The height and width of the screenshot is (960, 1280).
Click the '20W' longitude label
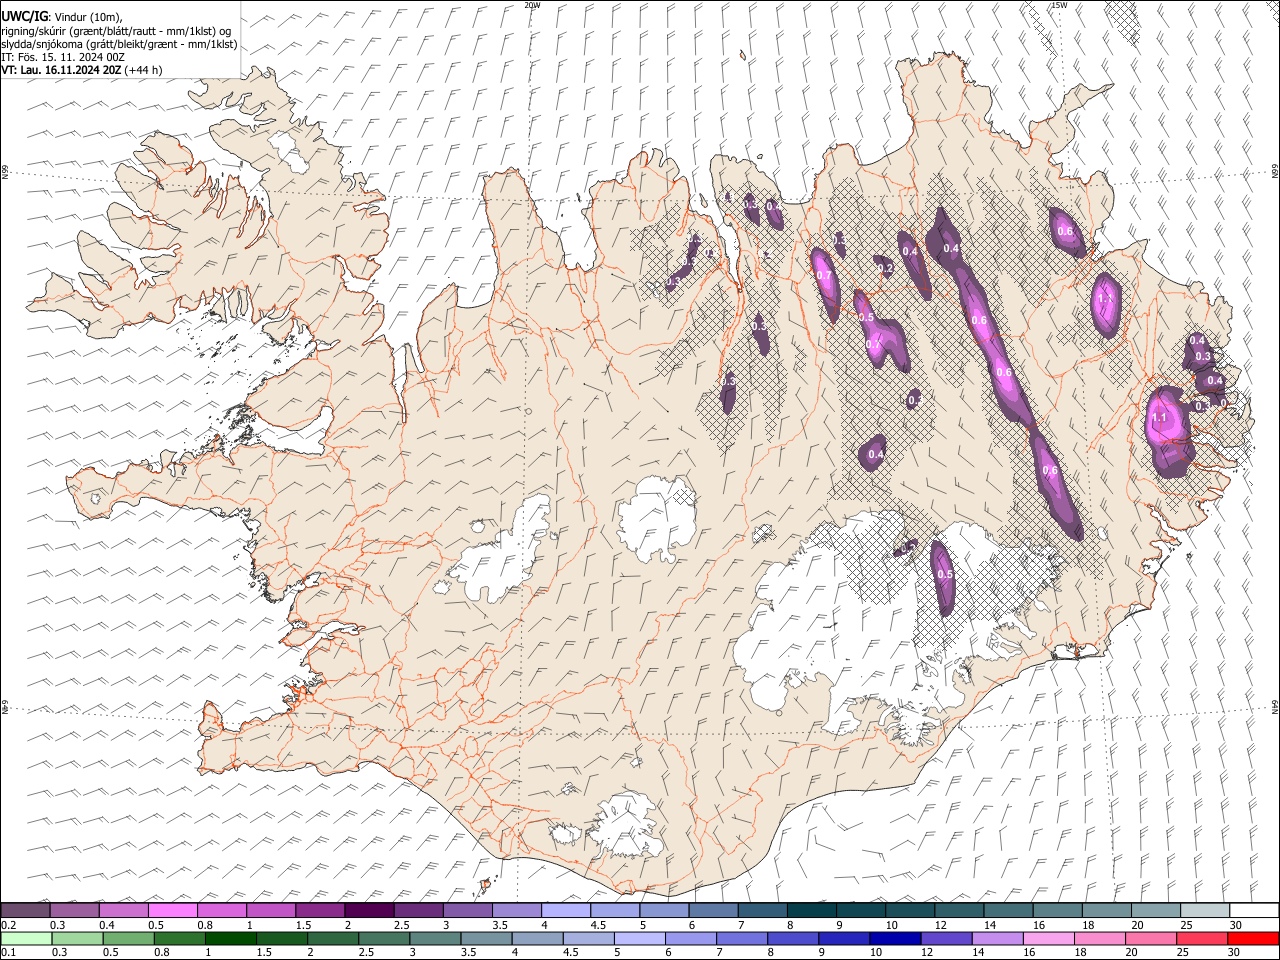pyautogui.click(x=532, y=5)
